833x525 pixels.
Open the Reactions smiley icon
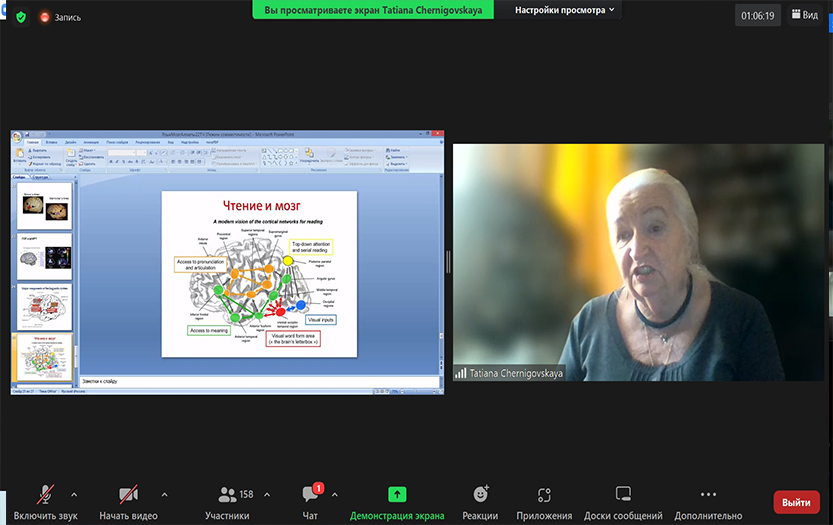click(480, 494)
